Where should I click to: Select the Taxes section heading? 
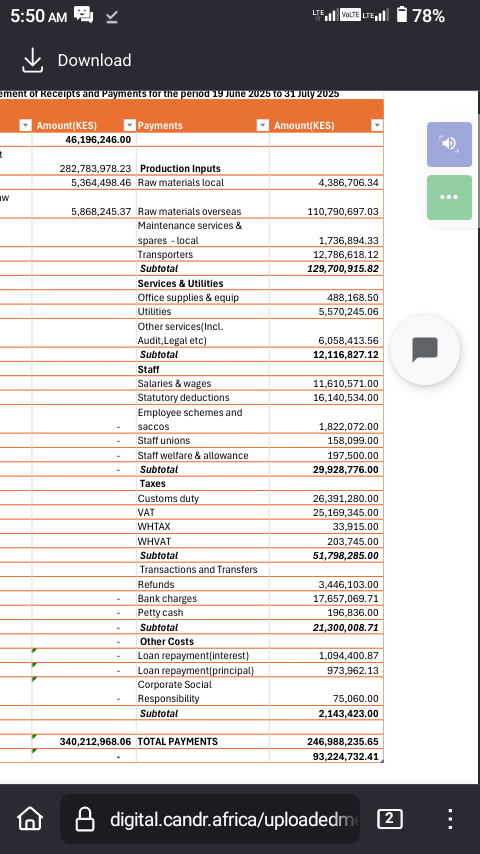(x=153, y=484)
